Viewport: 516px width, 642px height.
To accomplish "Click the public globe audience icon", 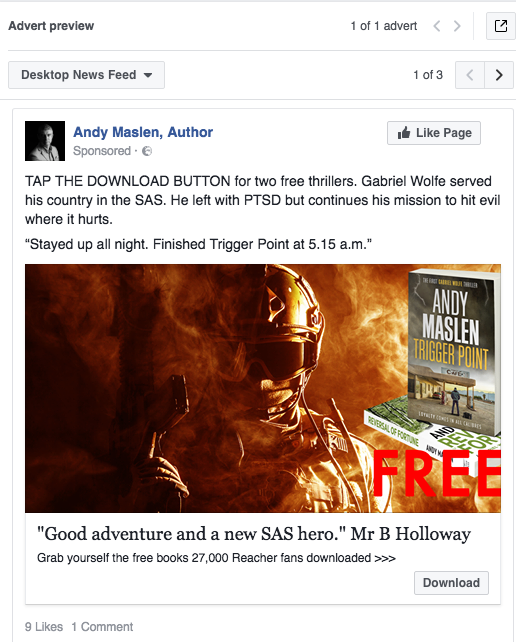I will click(147, 151).
